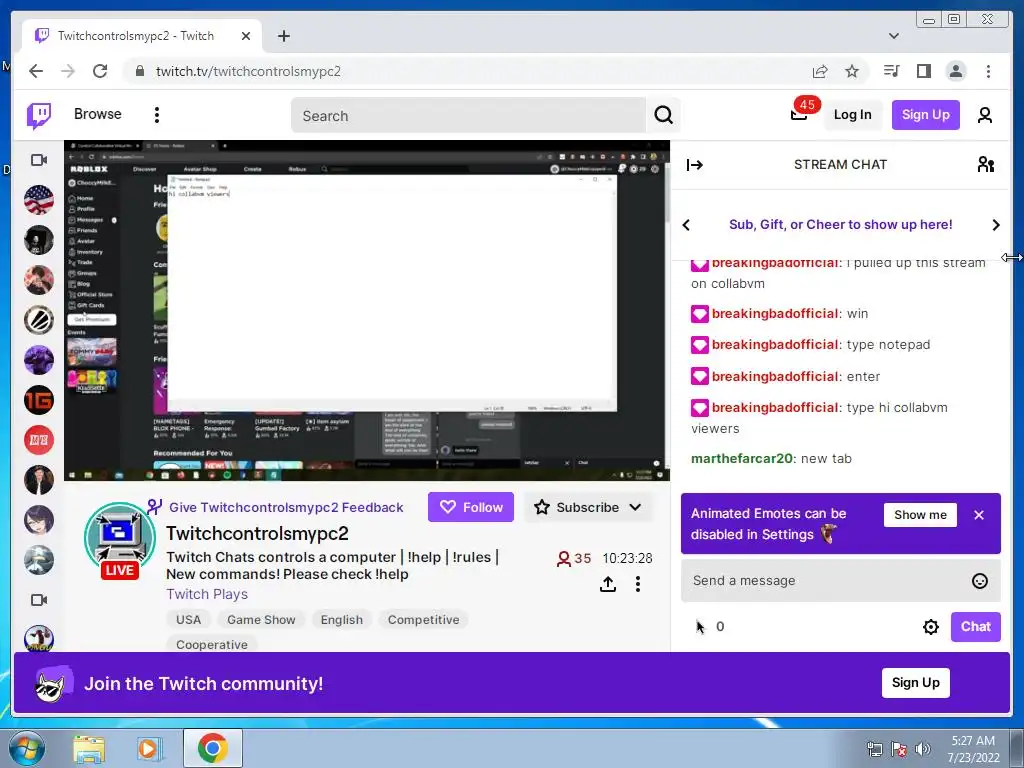Dismiss the Animated Emotes notice

(x=978, y=515)
